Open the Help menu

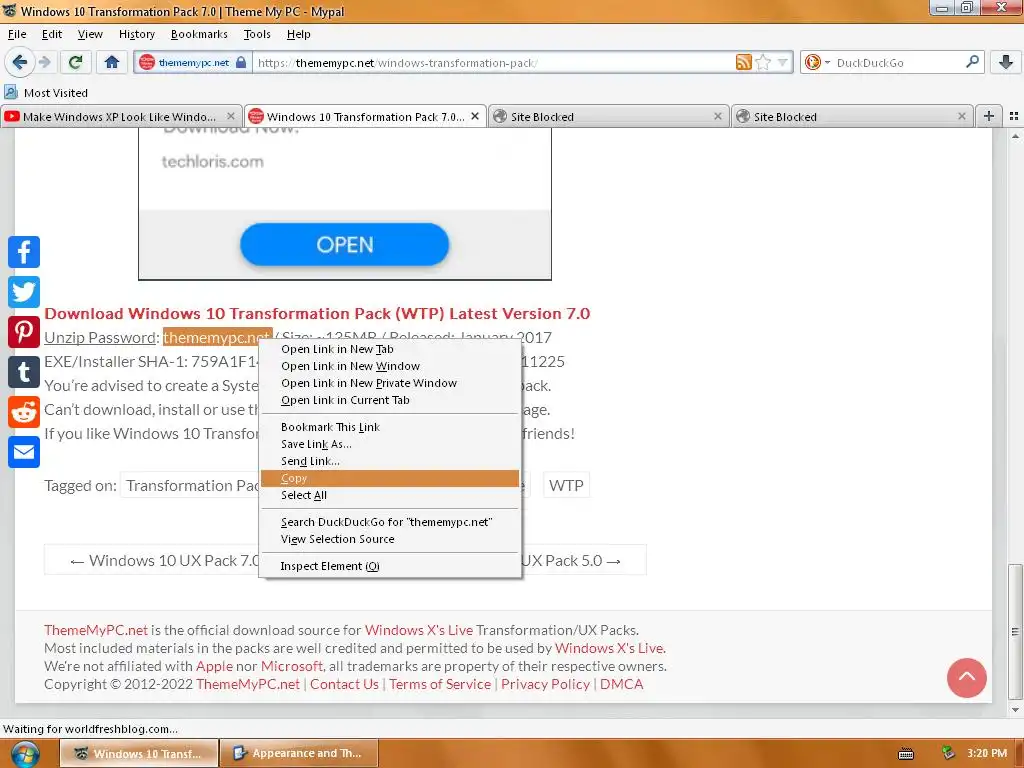coord(298,34)
